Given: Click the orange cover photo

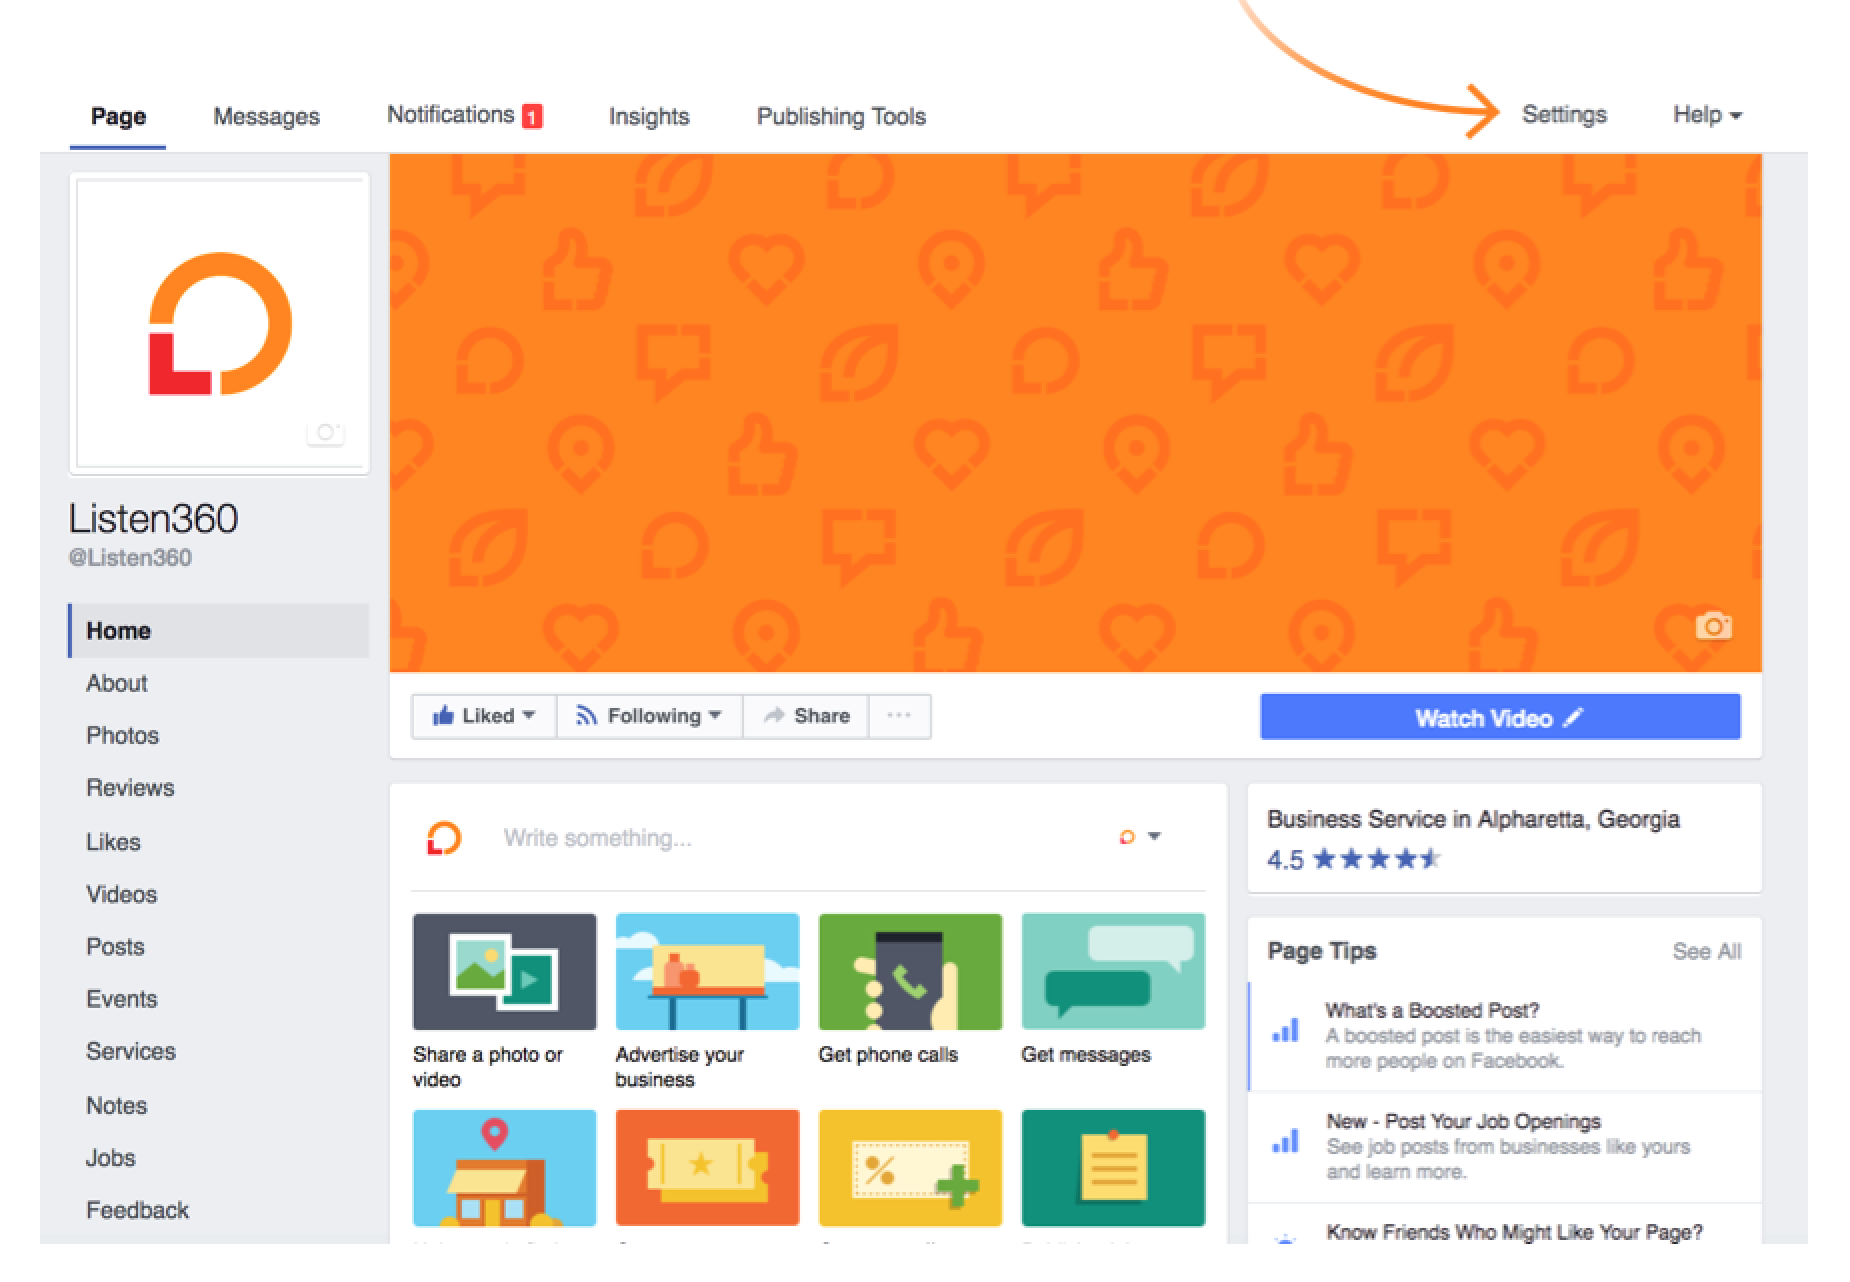Looking at the screenshot, I should (x=1075, y=412).
